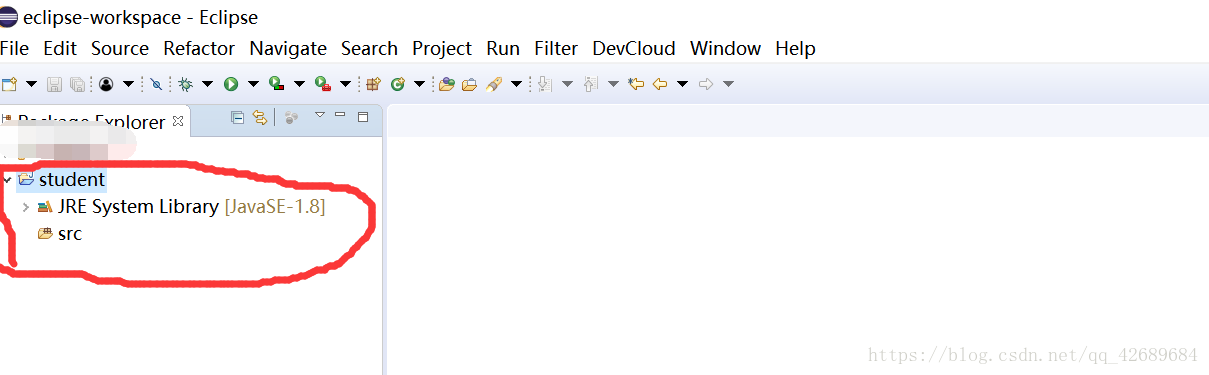Open the dropdown next to profile icon
1209x375 pixels.
point(128,84)
